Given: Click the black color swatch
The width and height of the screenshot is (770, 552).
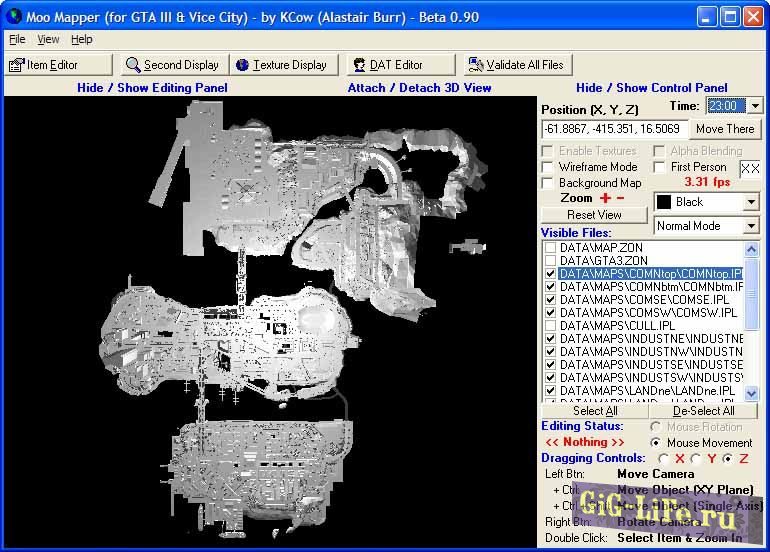Looking at the screenshot, I should 664,202.
